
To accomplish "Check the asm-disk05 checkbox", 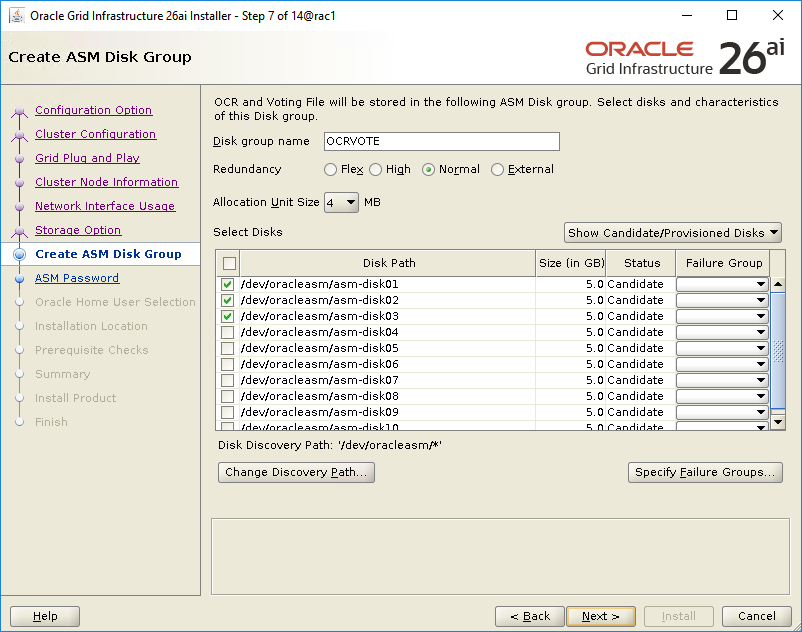I will coord(228,348).
